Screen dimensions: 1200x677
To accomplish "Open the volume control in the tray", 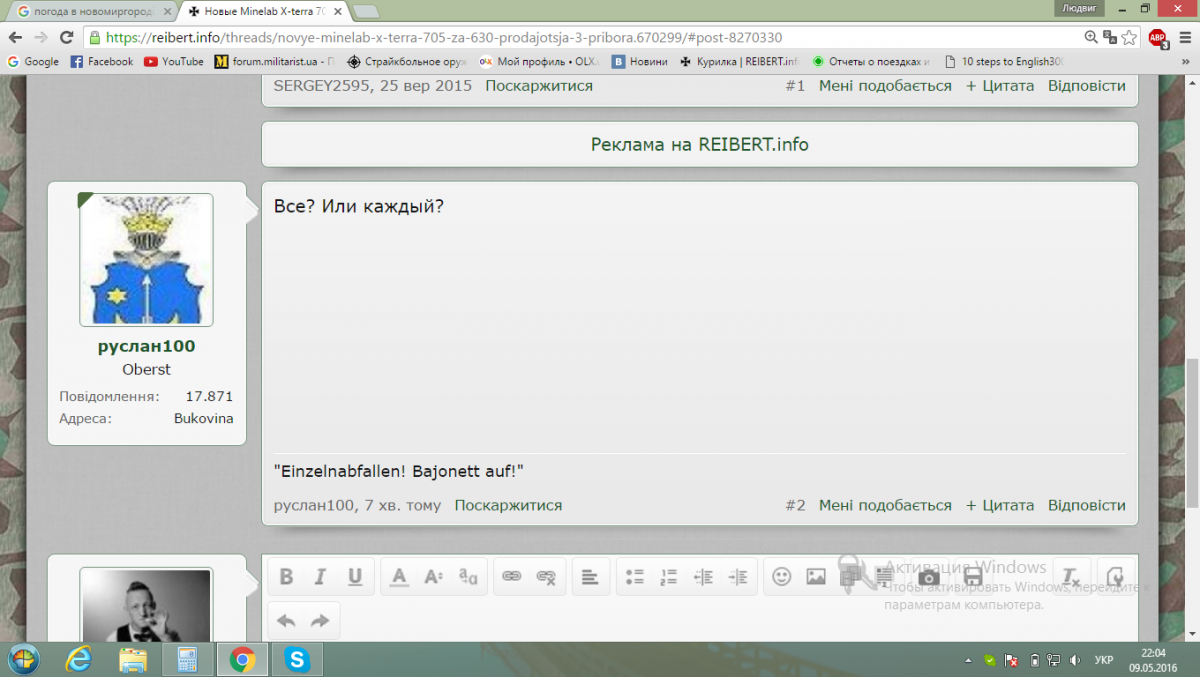I will [1076, 660].
